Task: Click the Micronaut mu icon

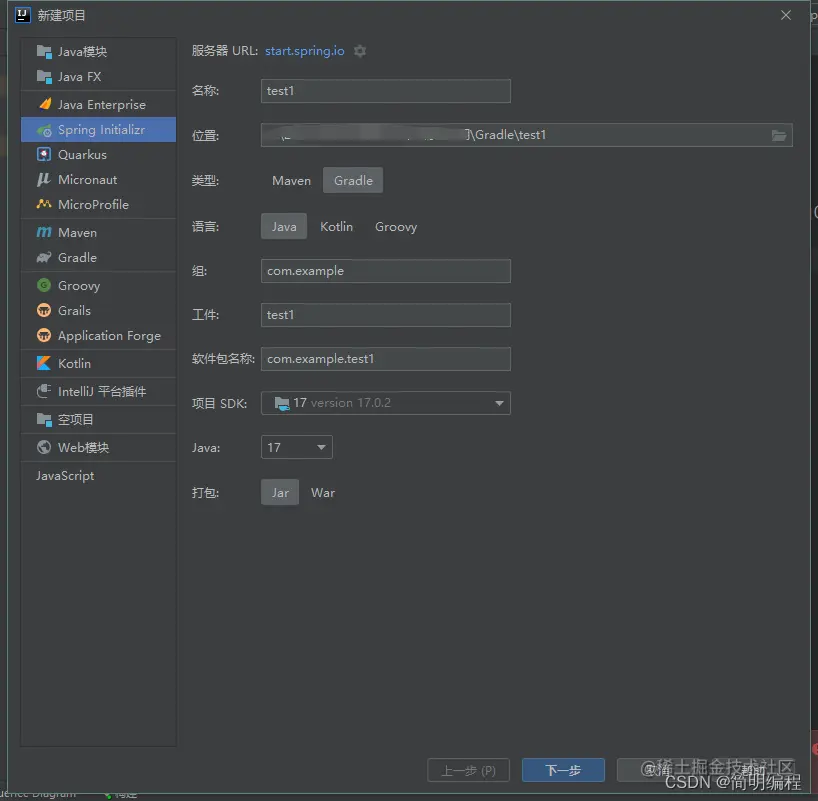Action: (x=44, y=180)
